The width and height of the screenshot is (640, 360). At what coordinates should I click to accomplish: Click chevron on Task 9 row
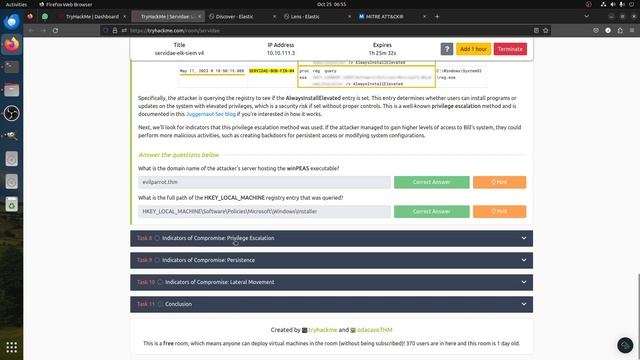coord(524,260)
